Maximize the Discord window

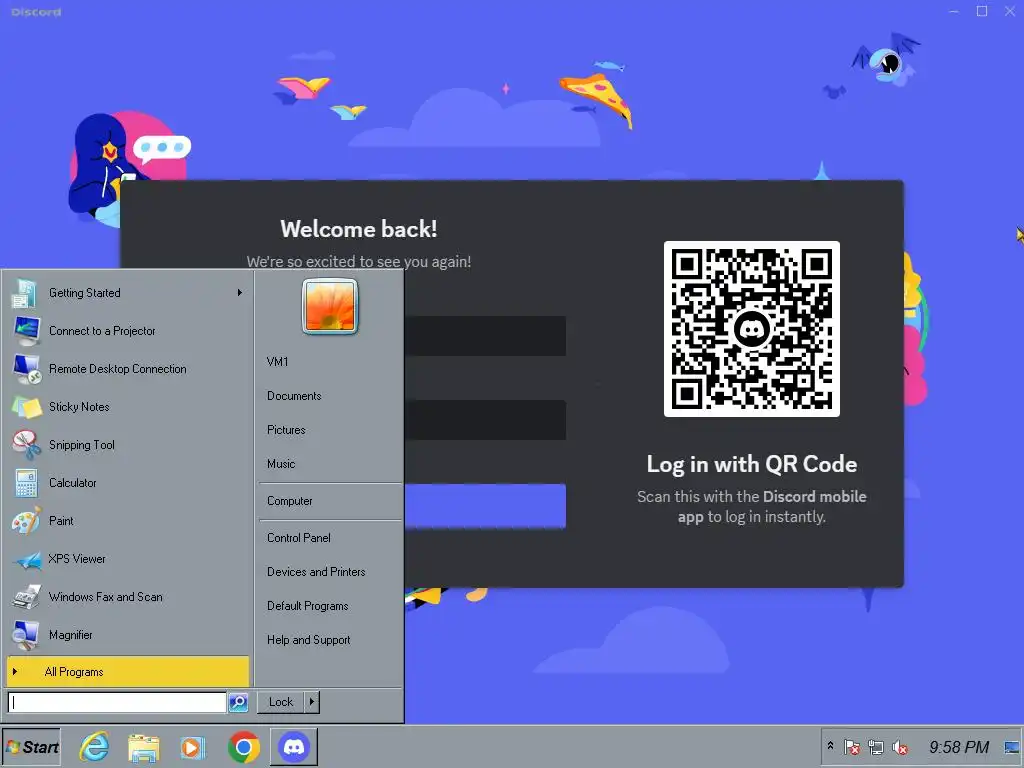coord(982,11)
